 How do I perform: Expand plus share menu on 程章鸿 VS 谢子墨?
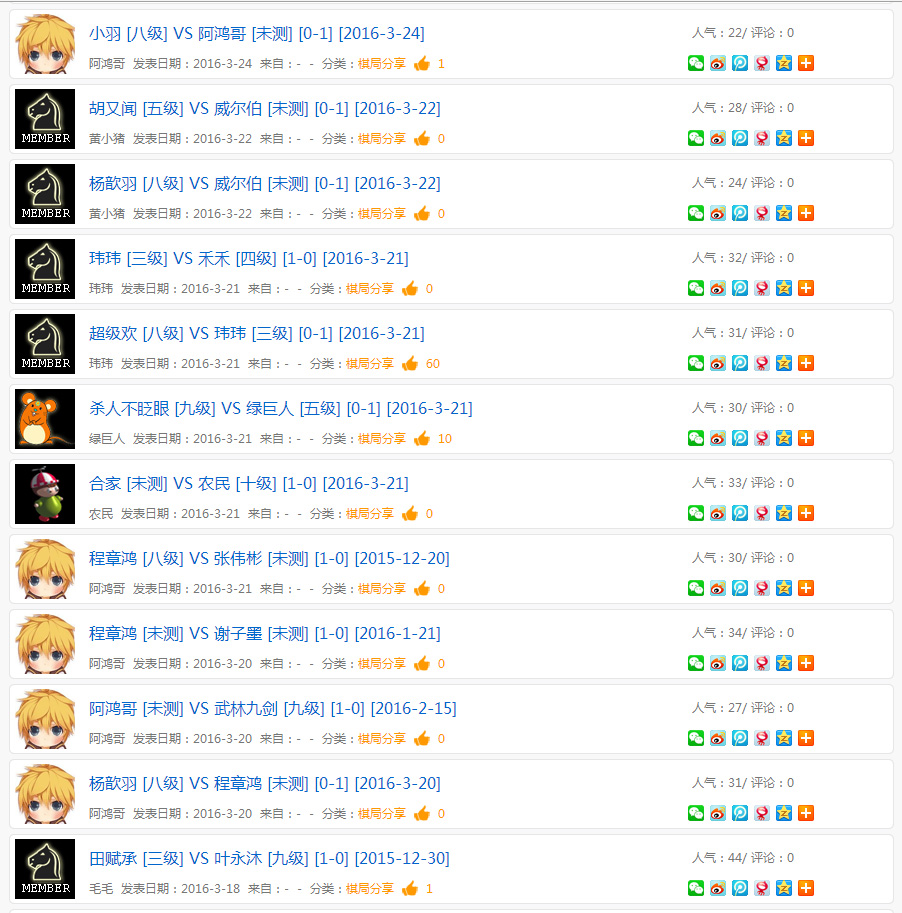(x=806, y=663)
